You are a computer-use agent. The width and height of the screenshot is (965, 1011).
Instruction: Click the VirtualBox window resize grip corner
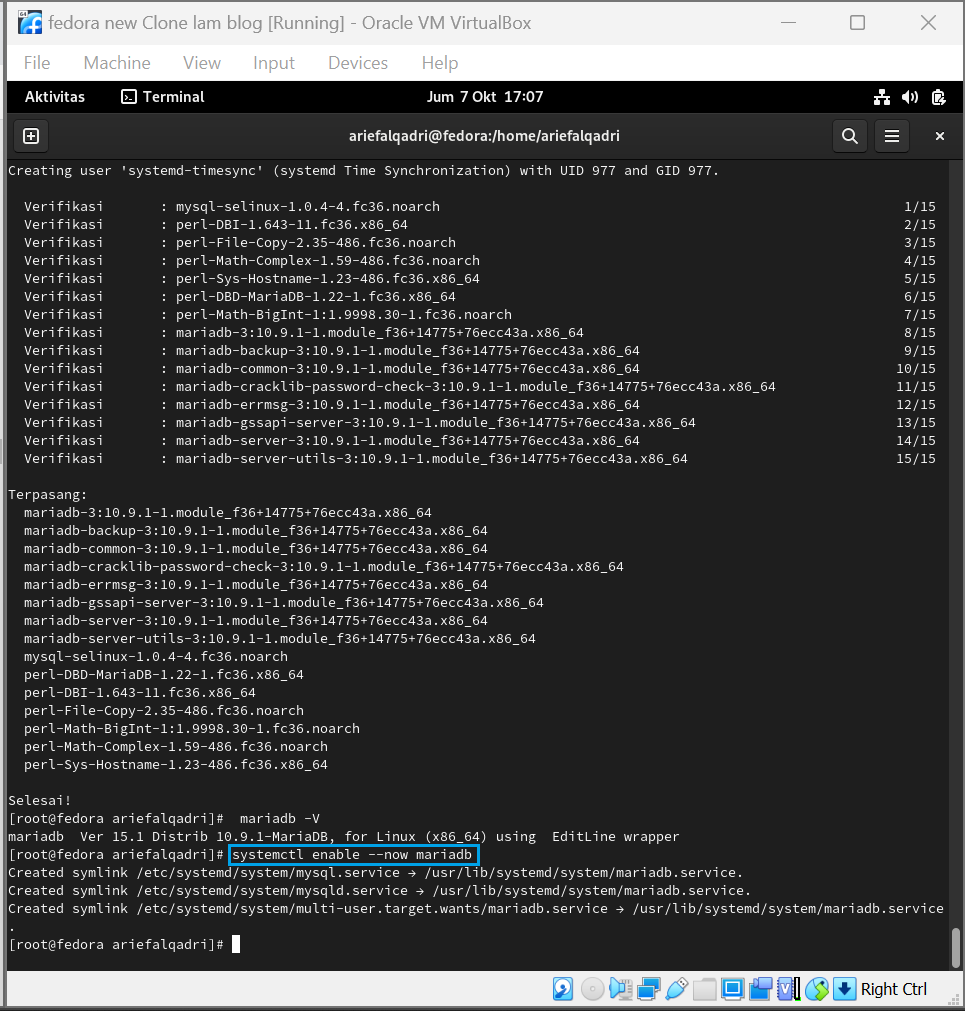(x=953, y=999)
